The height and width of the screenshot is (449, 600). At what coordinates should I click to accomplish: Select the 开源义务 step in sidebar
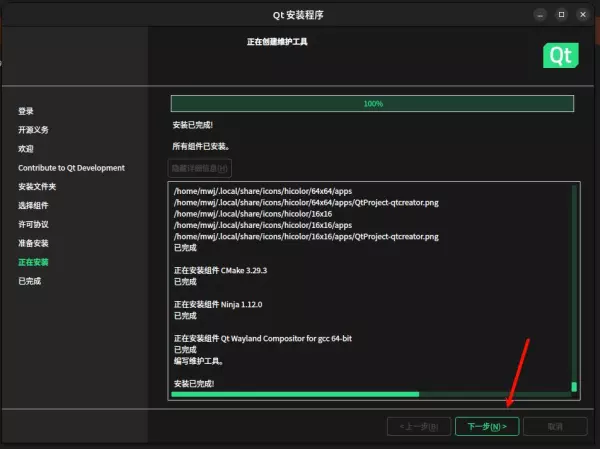click(x=33, y=130)
